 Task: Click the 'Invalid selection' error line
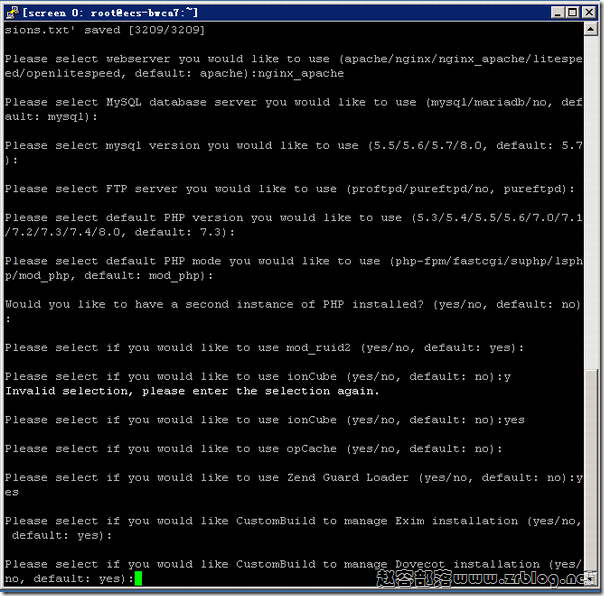pyautogui.click(x=192, y=391)
